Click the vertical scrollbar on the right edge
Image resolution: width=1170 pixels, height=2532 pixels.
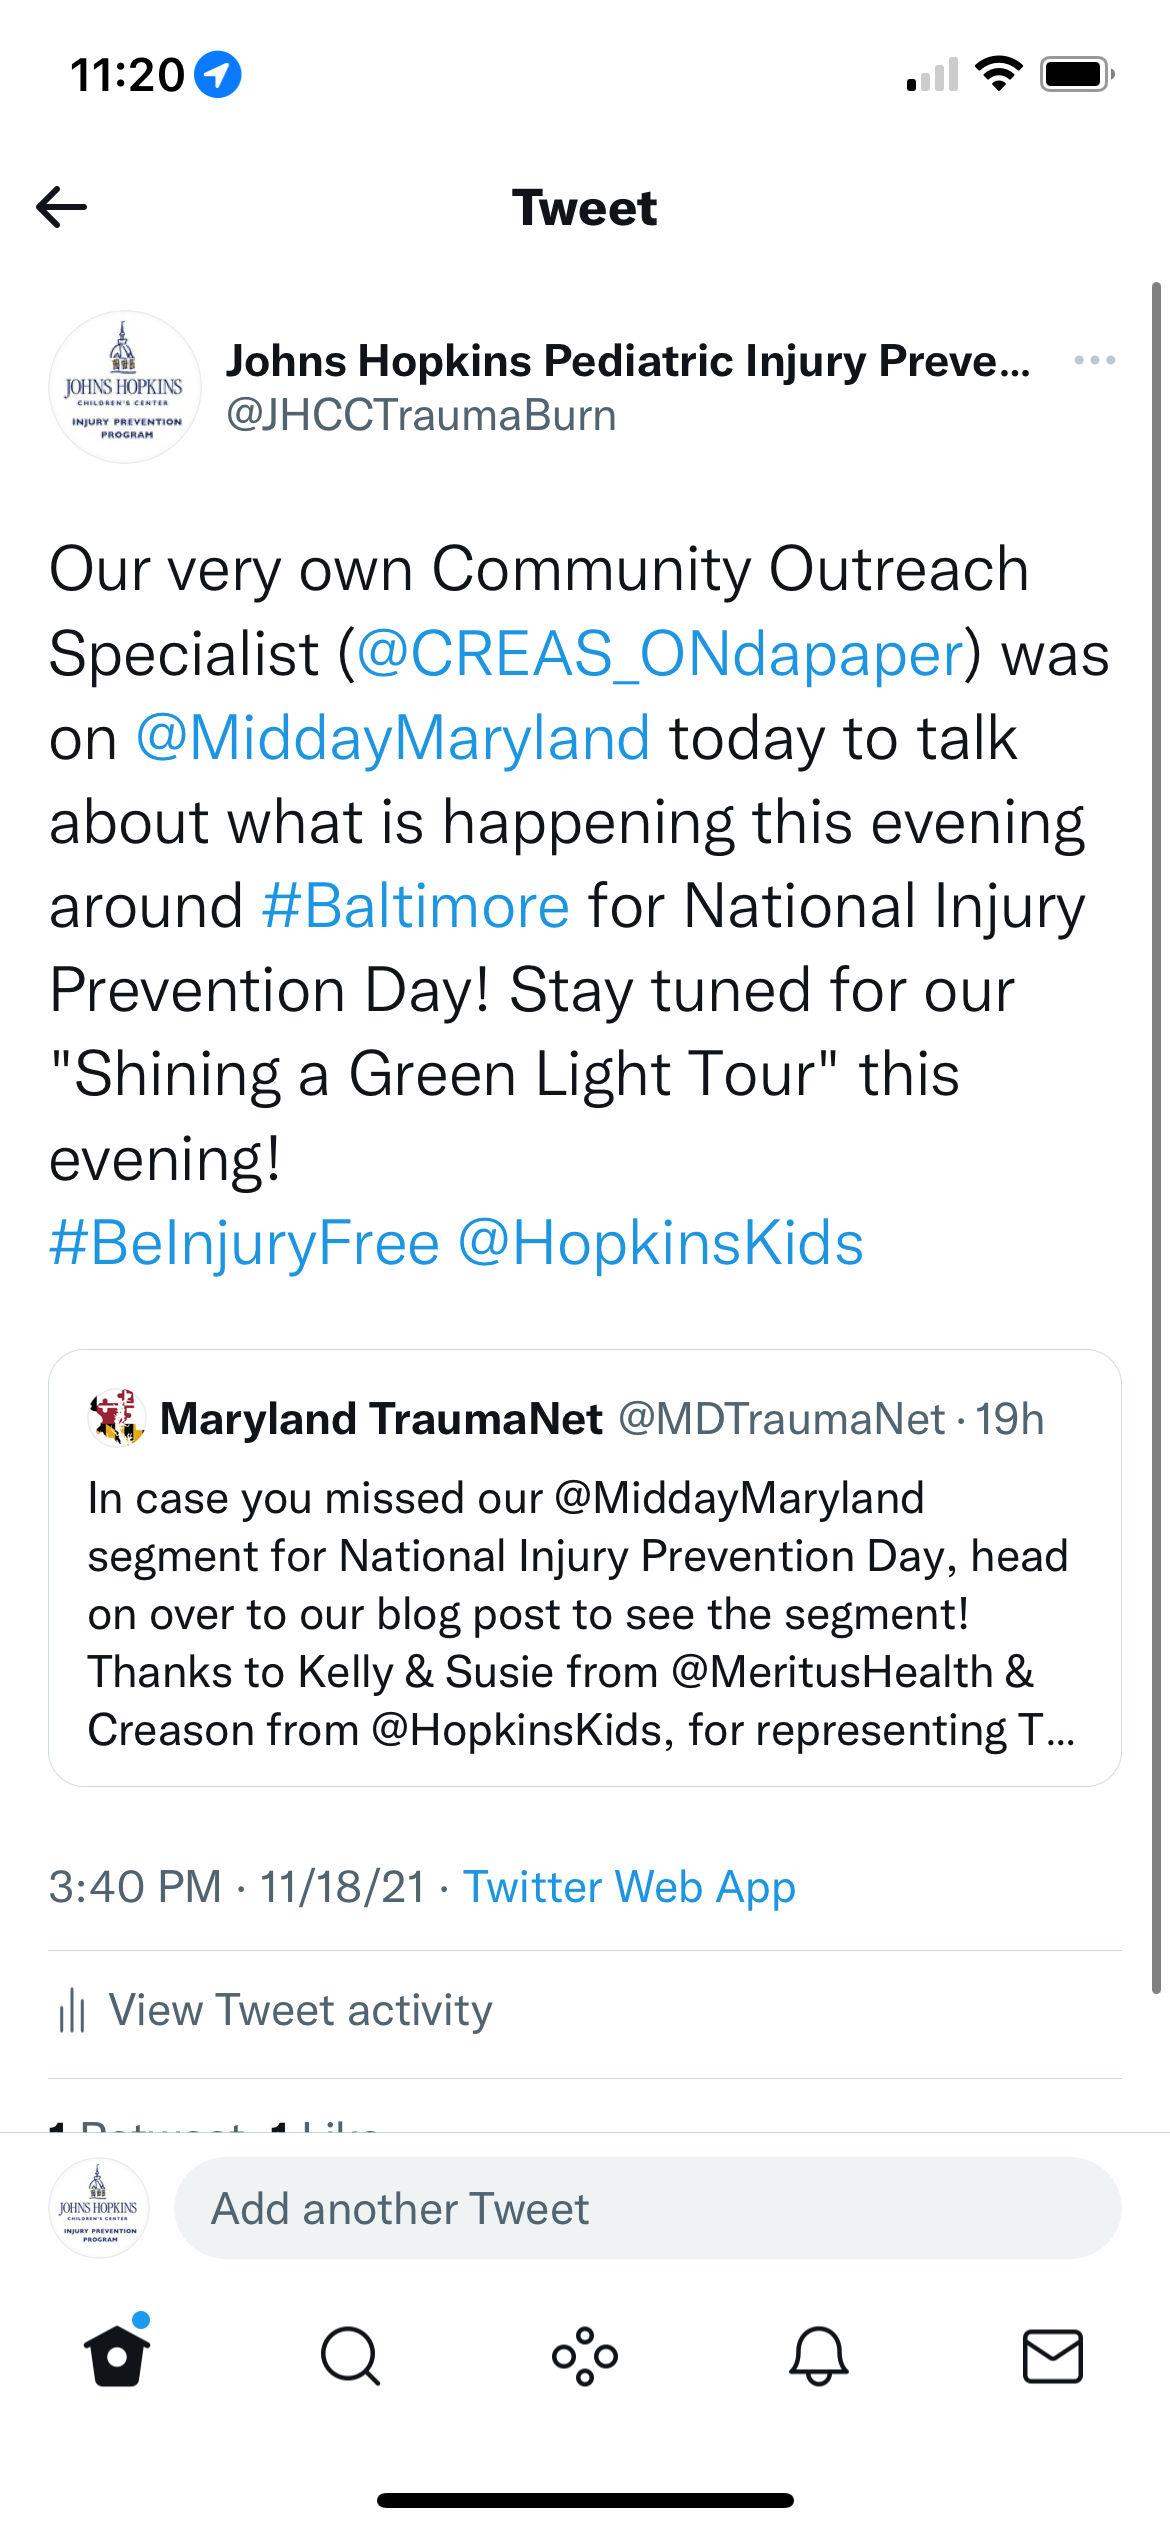(1156, 1138)
